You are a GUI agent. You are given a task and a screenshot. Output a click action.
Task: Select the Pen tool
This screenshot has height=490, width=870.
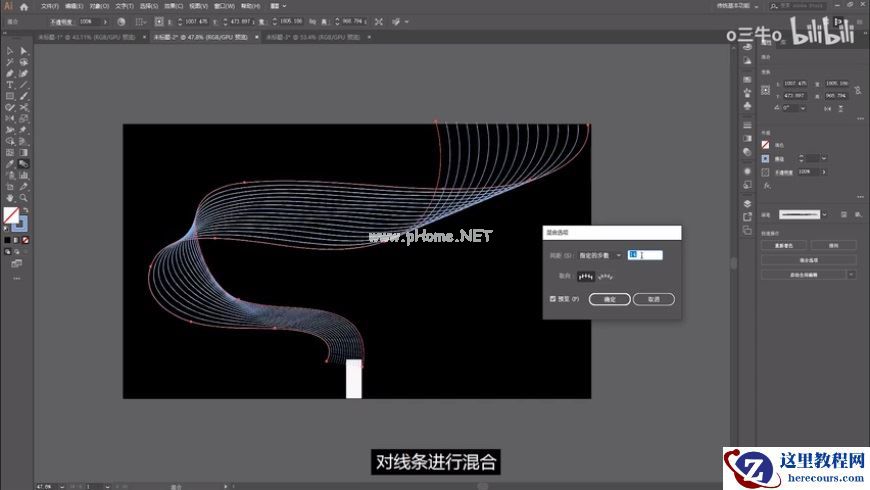click(10, 73)
